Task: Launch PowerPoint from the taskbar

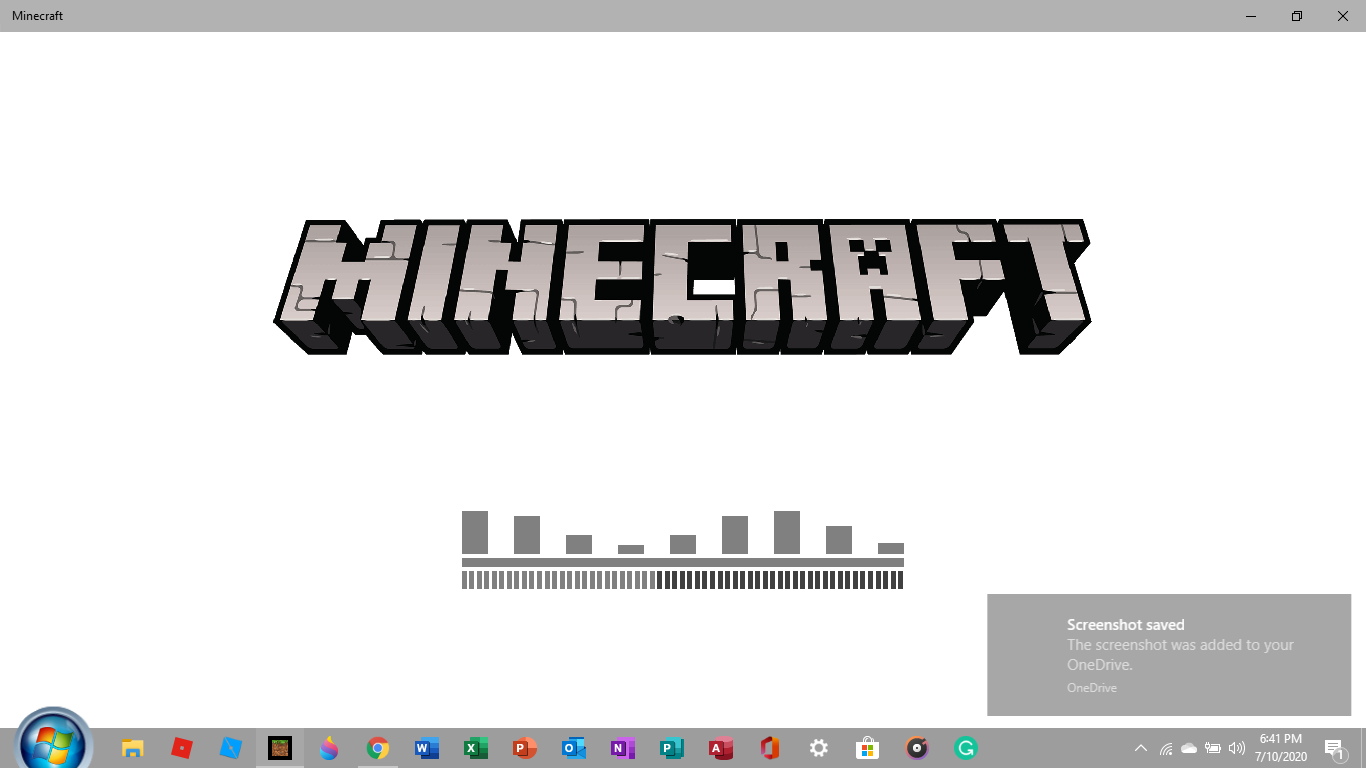Action: tap(524, 748)
